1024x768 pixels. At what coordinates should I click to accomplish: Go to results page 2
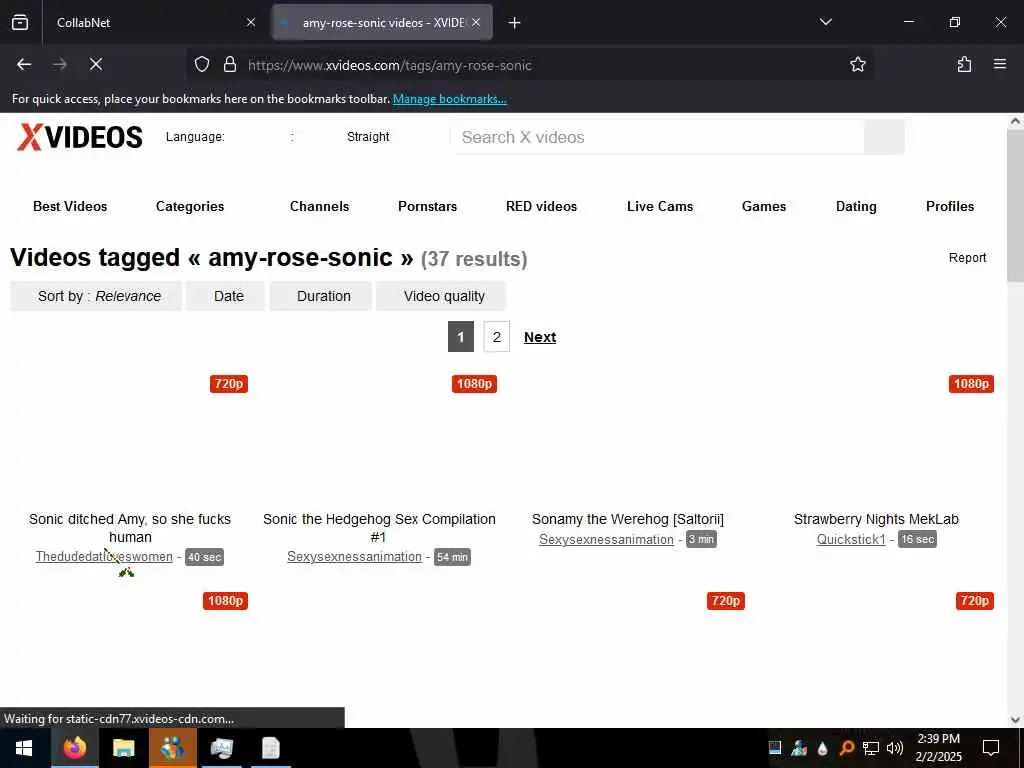tap(496, 337)
